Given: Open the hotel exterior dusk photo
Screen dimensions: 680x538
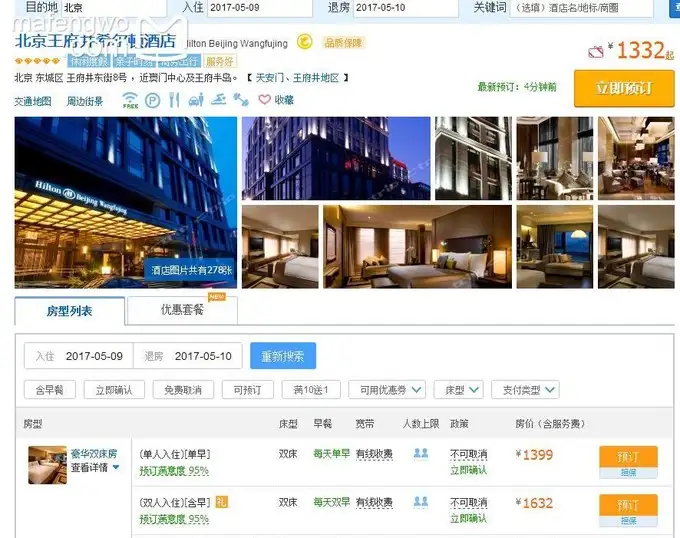Looking at the screenshot, I should (336, 158).
